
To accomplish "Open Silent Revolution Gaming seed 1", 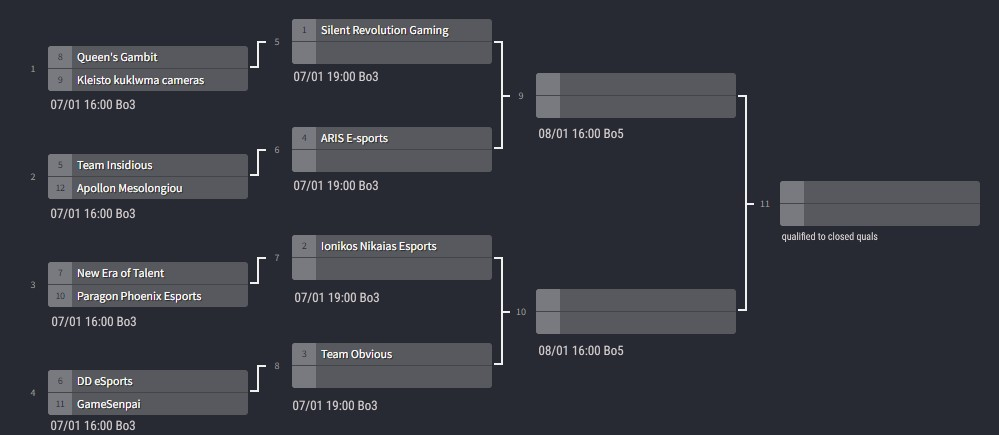I will [392, 31].
